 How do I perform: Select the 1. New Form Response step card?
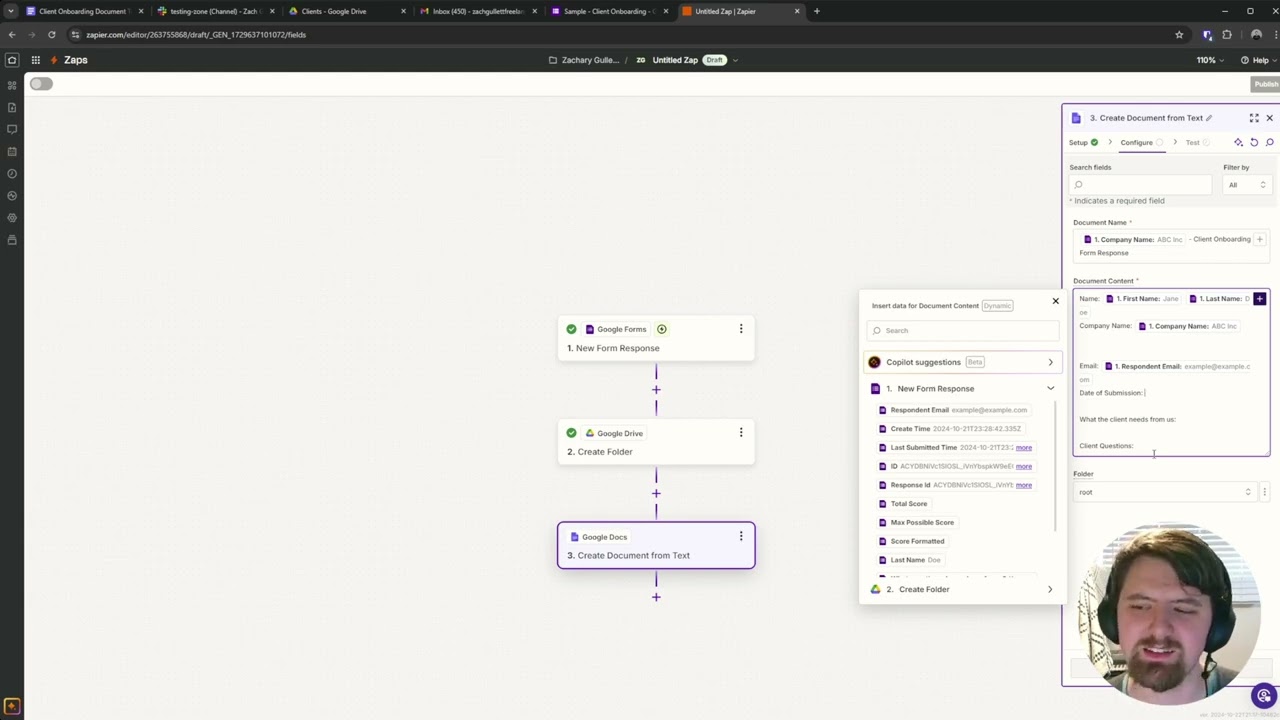click(656, 339)
